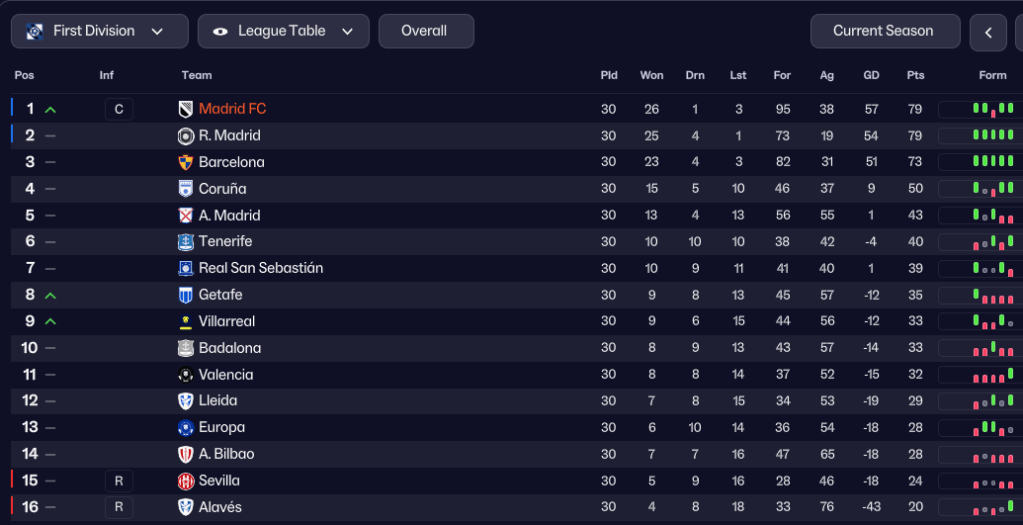
Task: Click the Coruña club crest icon
Action: point(185,189)
